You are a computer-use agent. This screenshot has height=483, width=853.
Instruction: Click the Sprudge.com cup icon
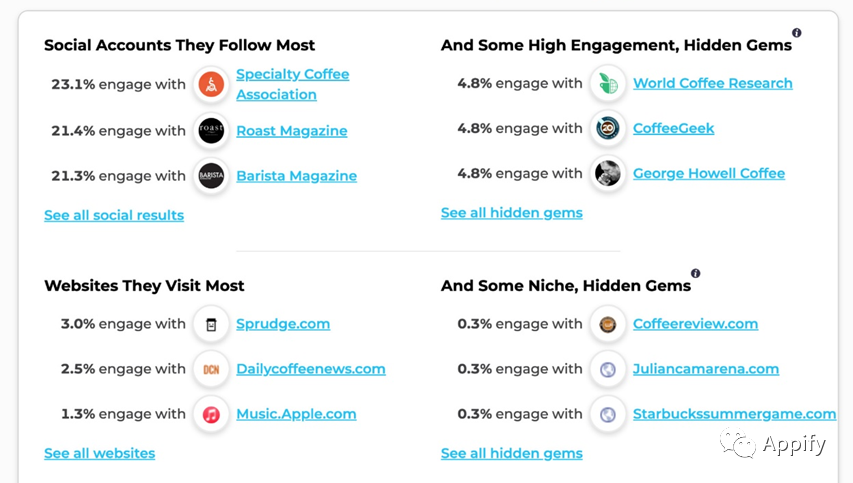pos(211,324)
